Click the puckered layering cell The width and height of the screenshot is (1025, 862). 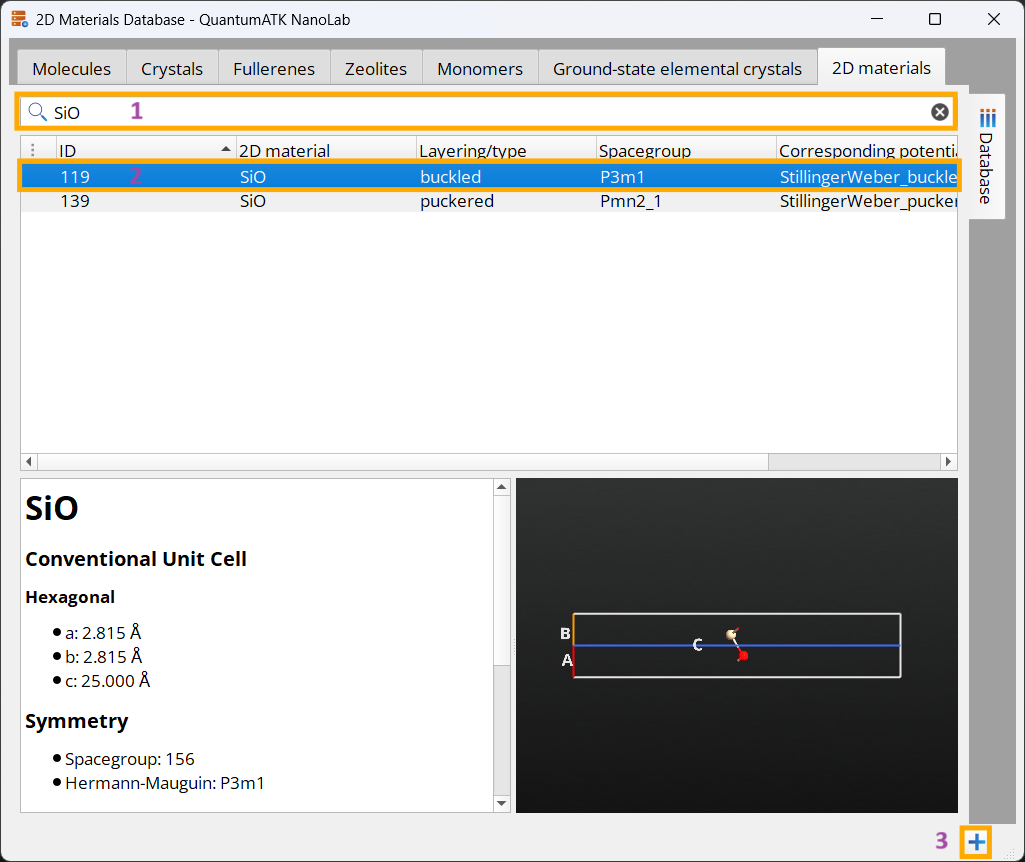[457, 201]
